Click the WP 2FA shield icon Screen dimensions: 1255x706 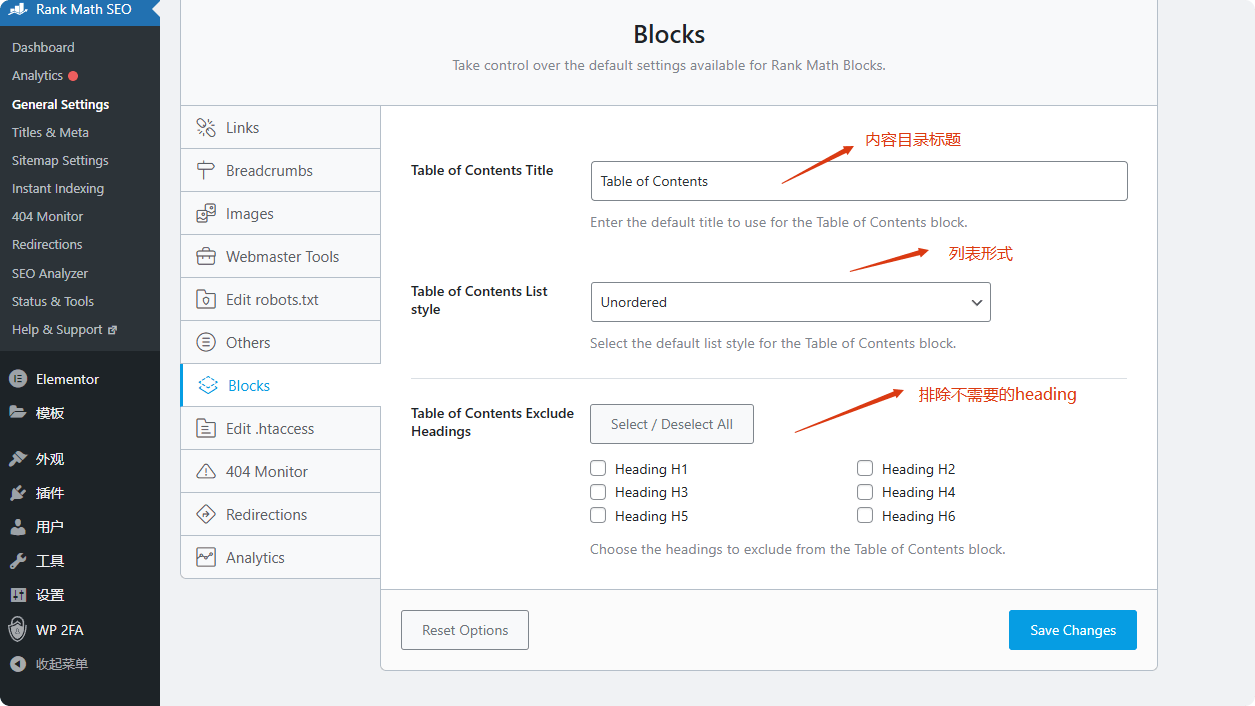[x=17, y=629]
